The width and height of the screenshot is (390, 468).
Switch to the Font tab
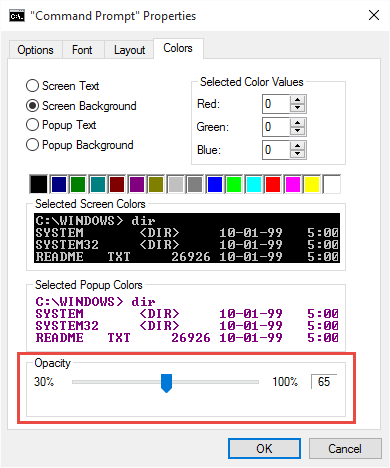coord(82,50)
